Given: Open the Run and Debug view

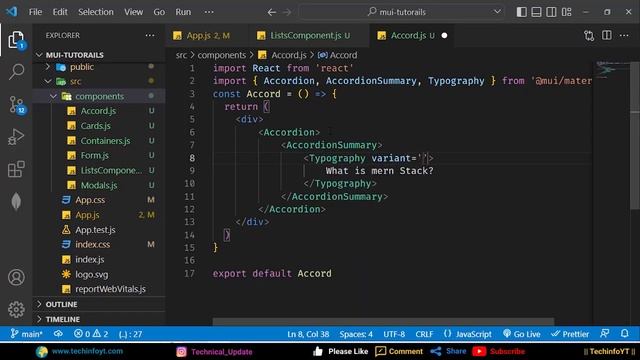Looking at the screenshot, I should [x=16, y=137].
